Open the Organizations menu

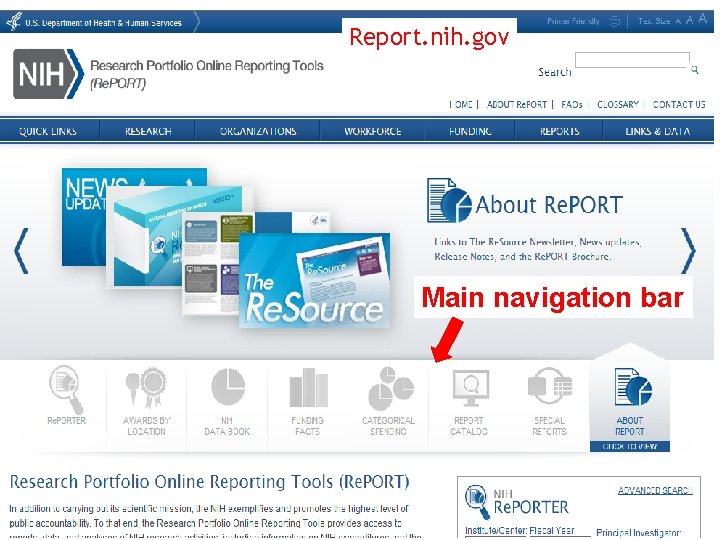[x=258, y=131]
